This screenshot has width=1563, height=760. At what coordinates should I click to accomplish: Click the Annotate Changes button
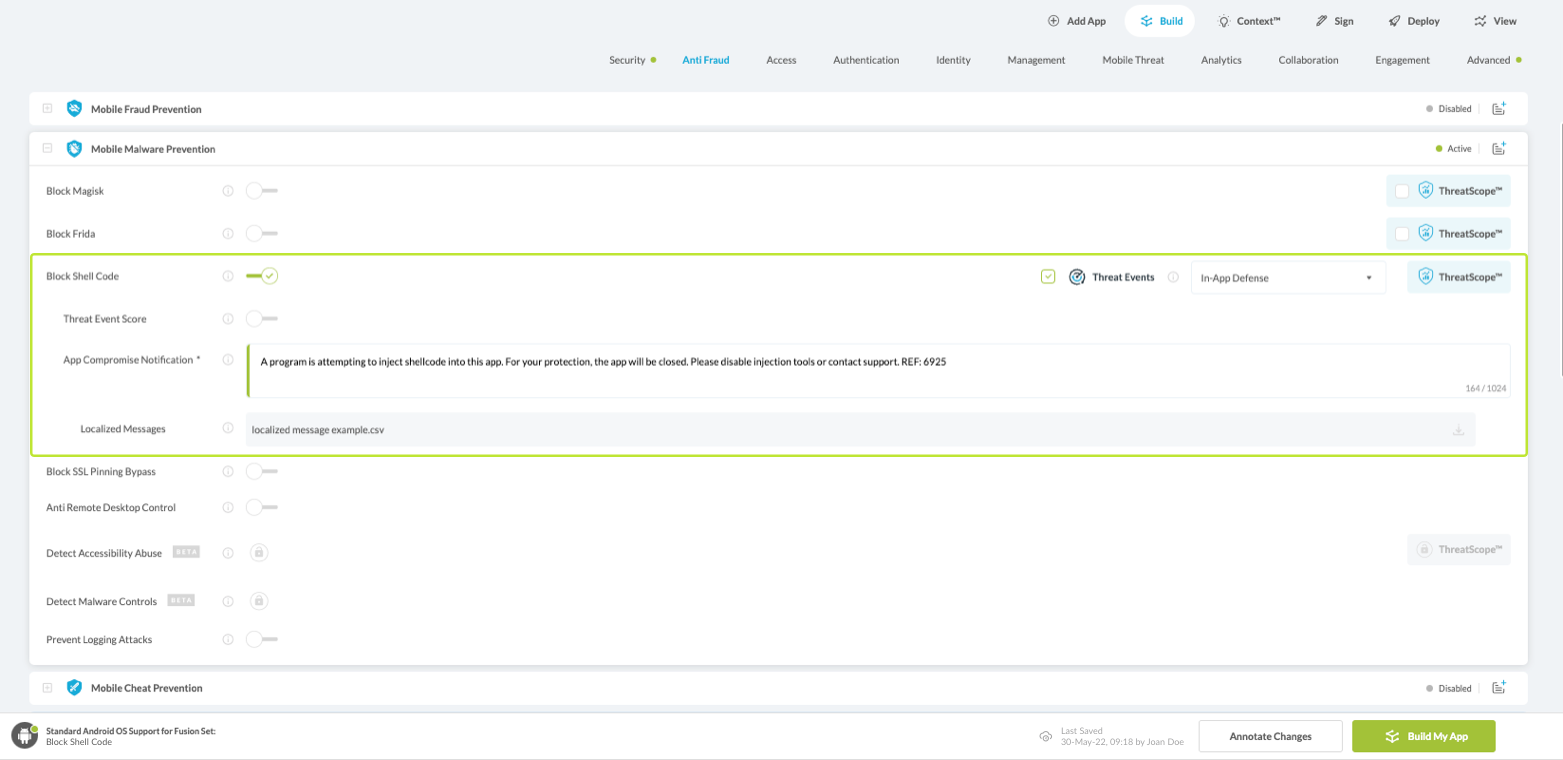click(1270, 736)
